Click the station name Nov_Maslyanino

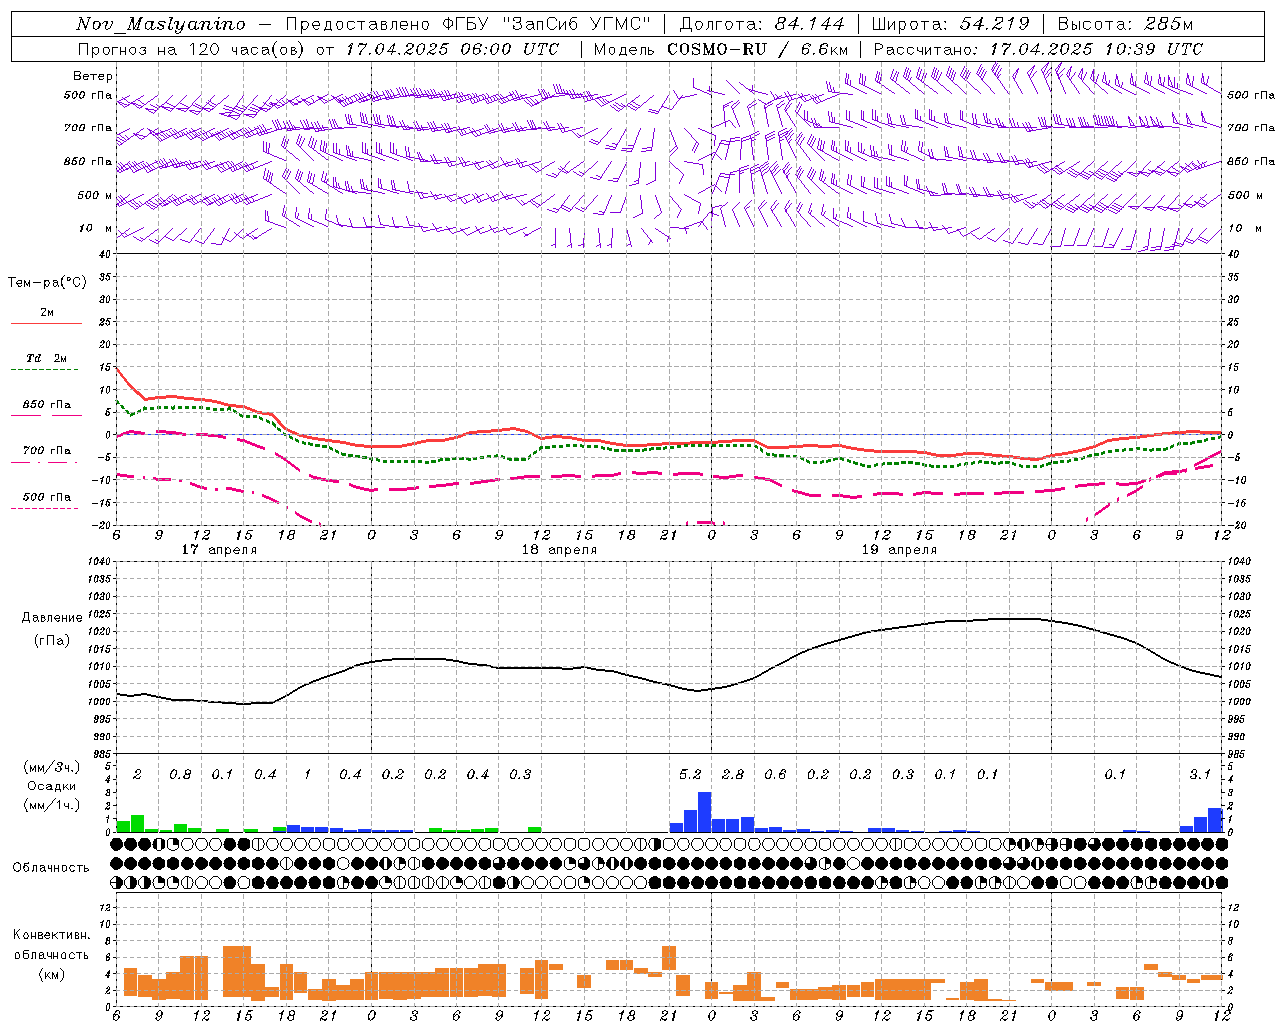tap(161, 24)
